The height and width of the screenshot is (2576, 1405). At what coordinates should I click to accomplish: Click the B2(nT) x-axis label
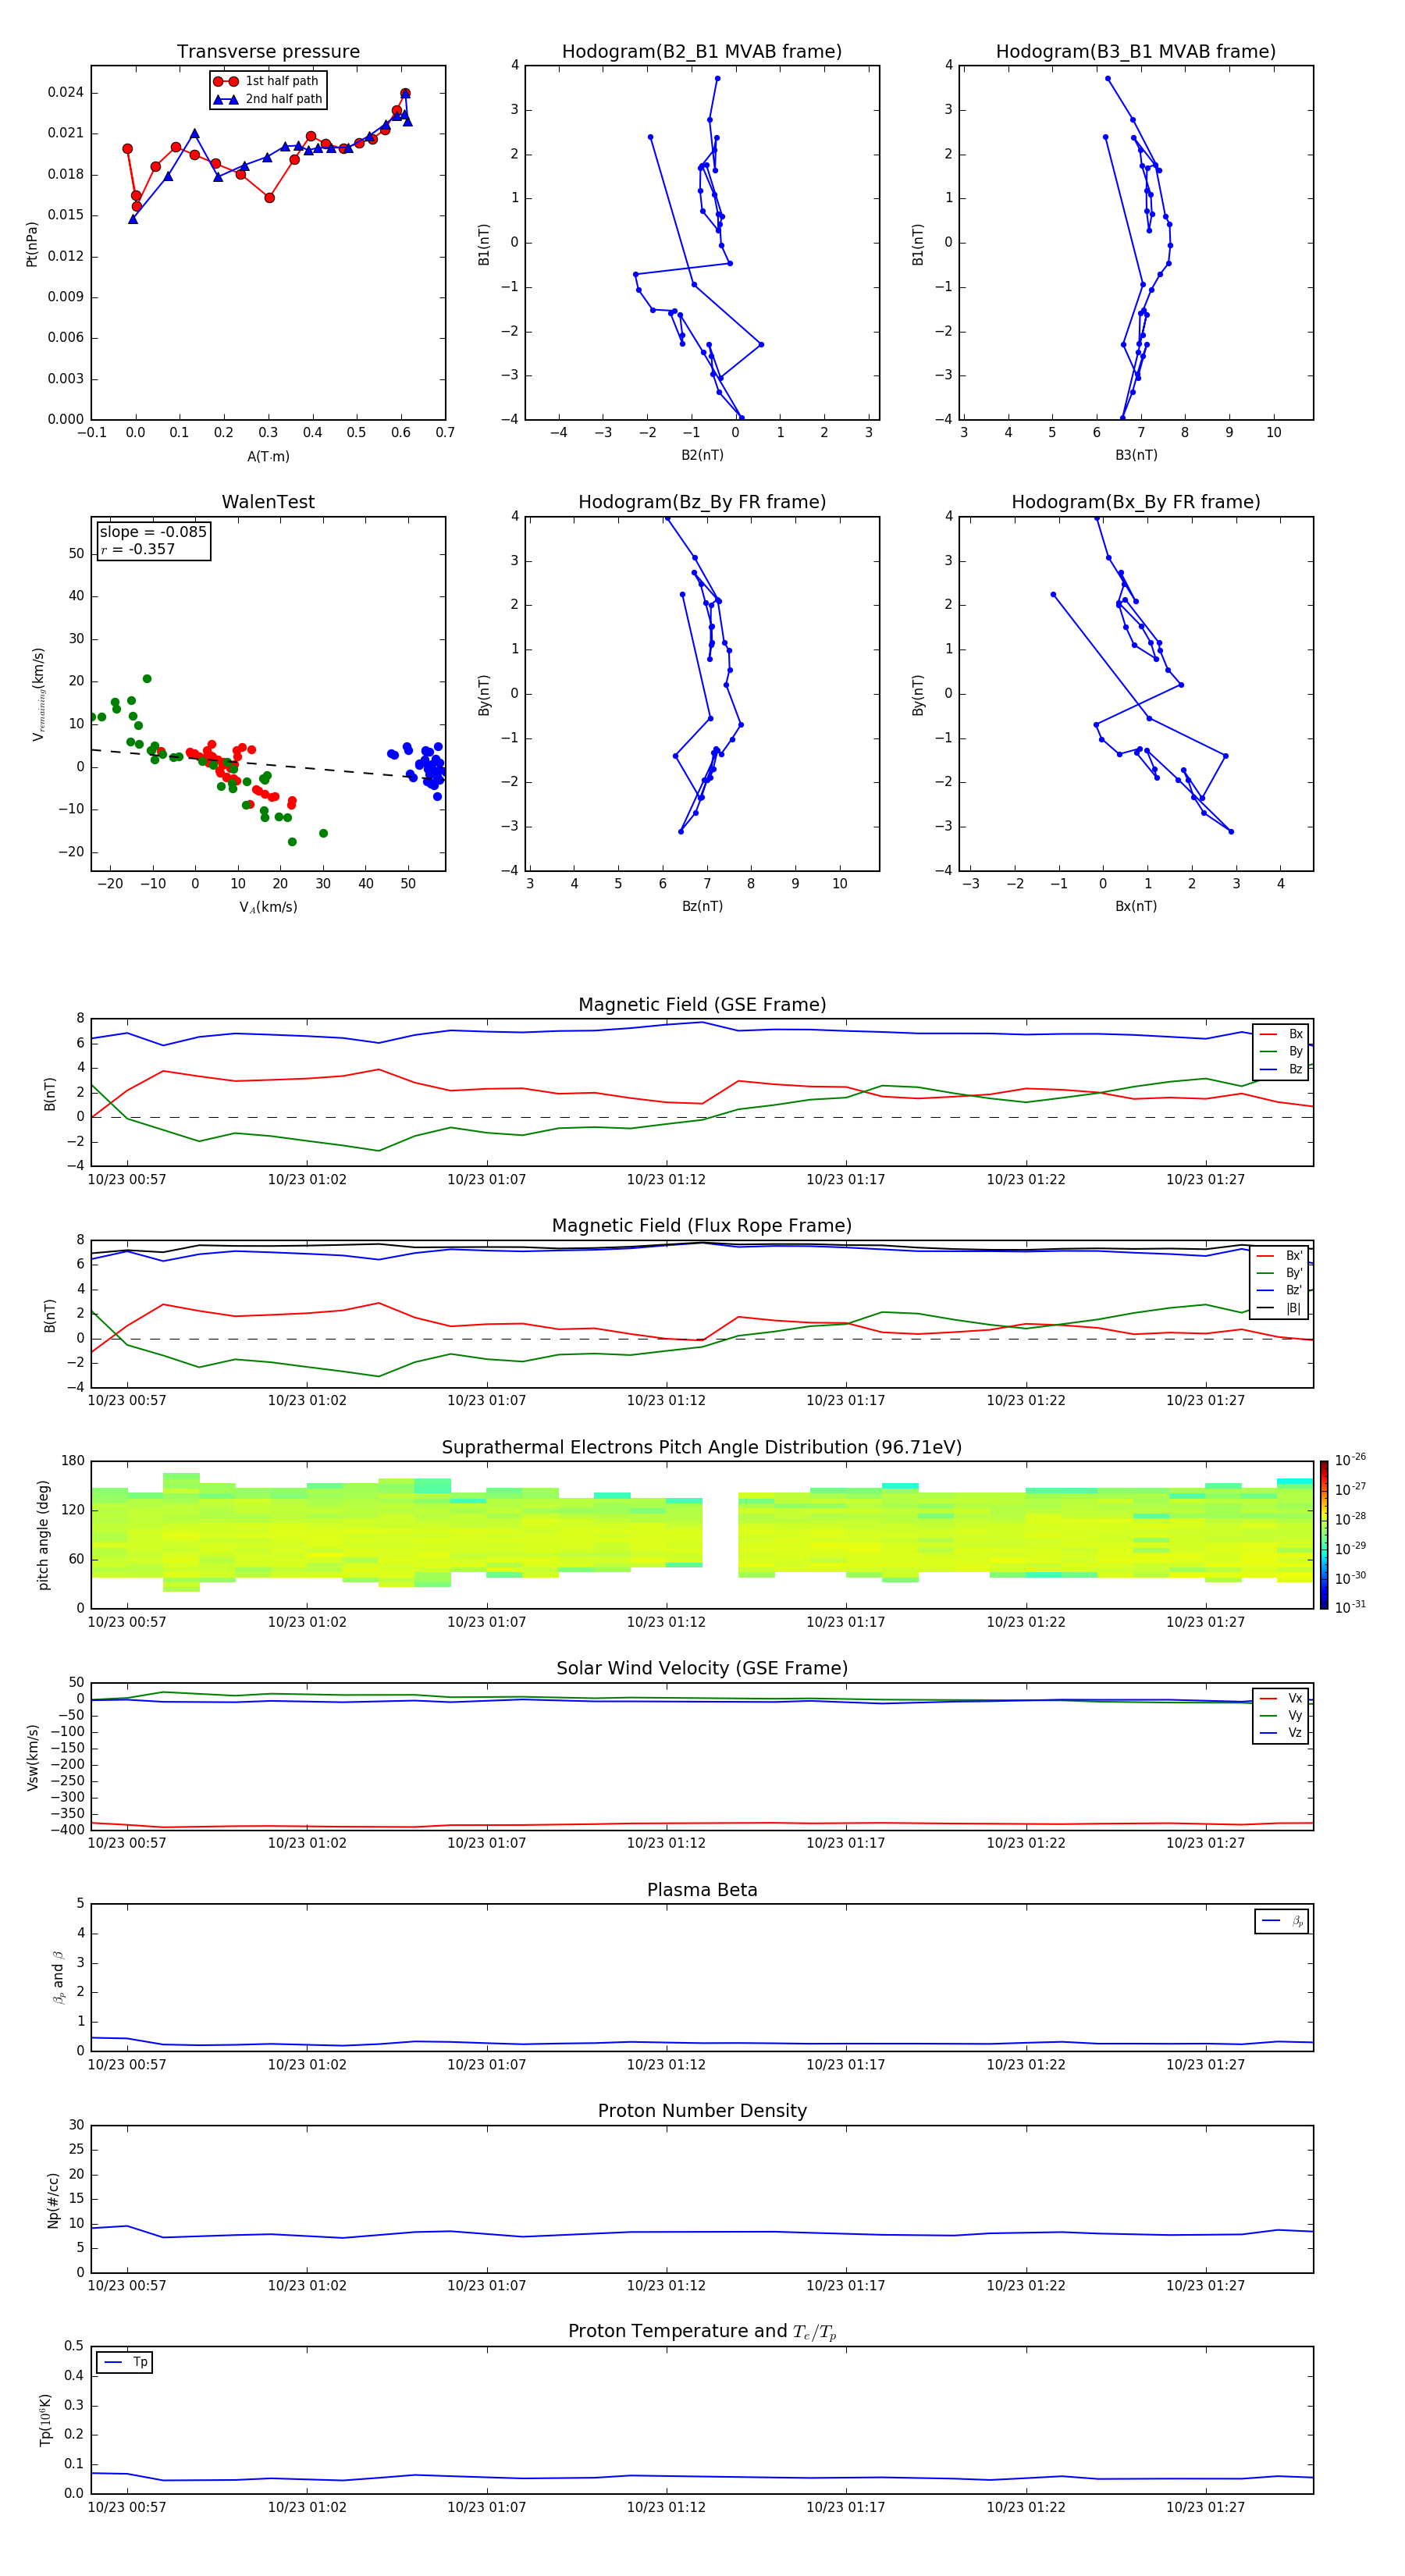702,455
